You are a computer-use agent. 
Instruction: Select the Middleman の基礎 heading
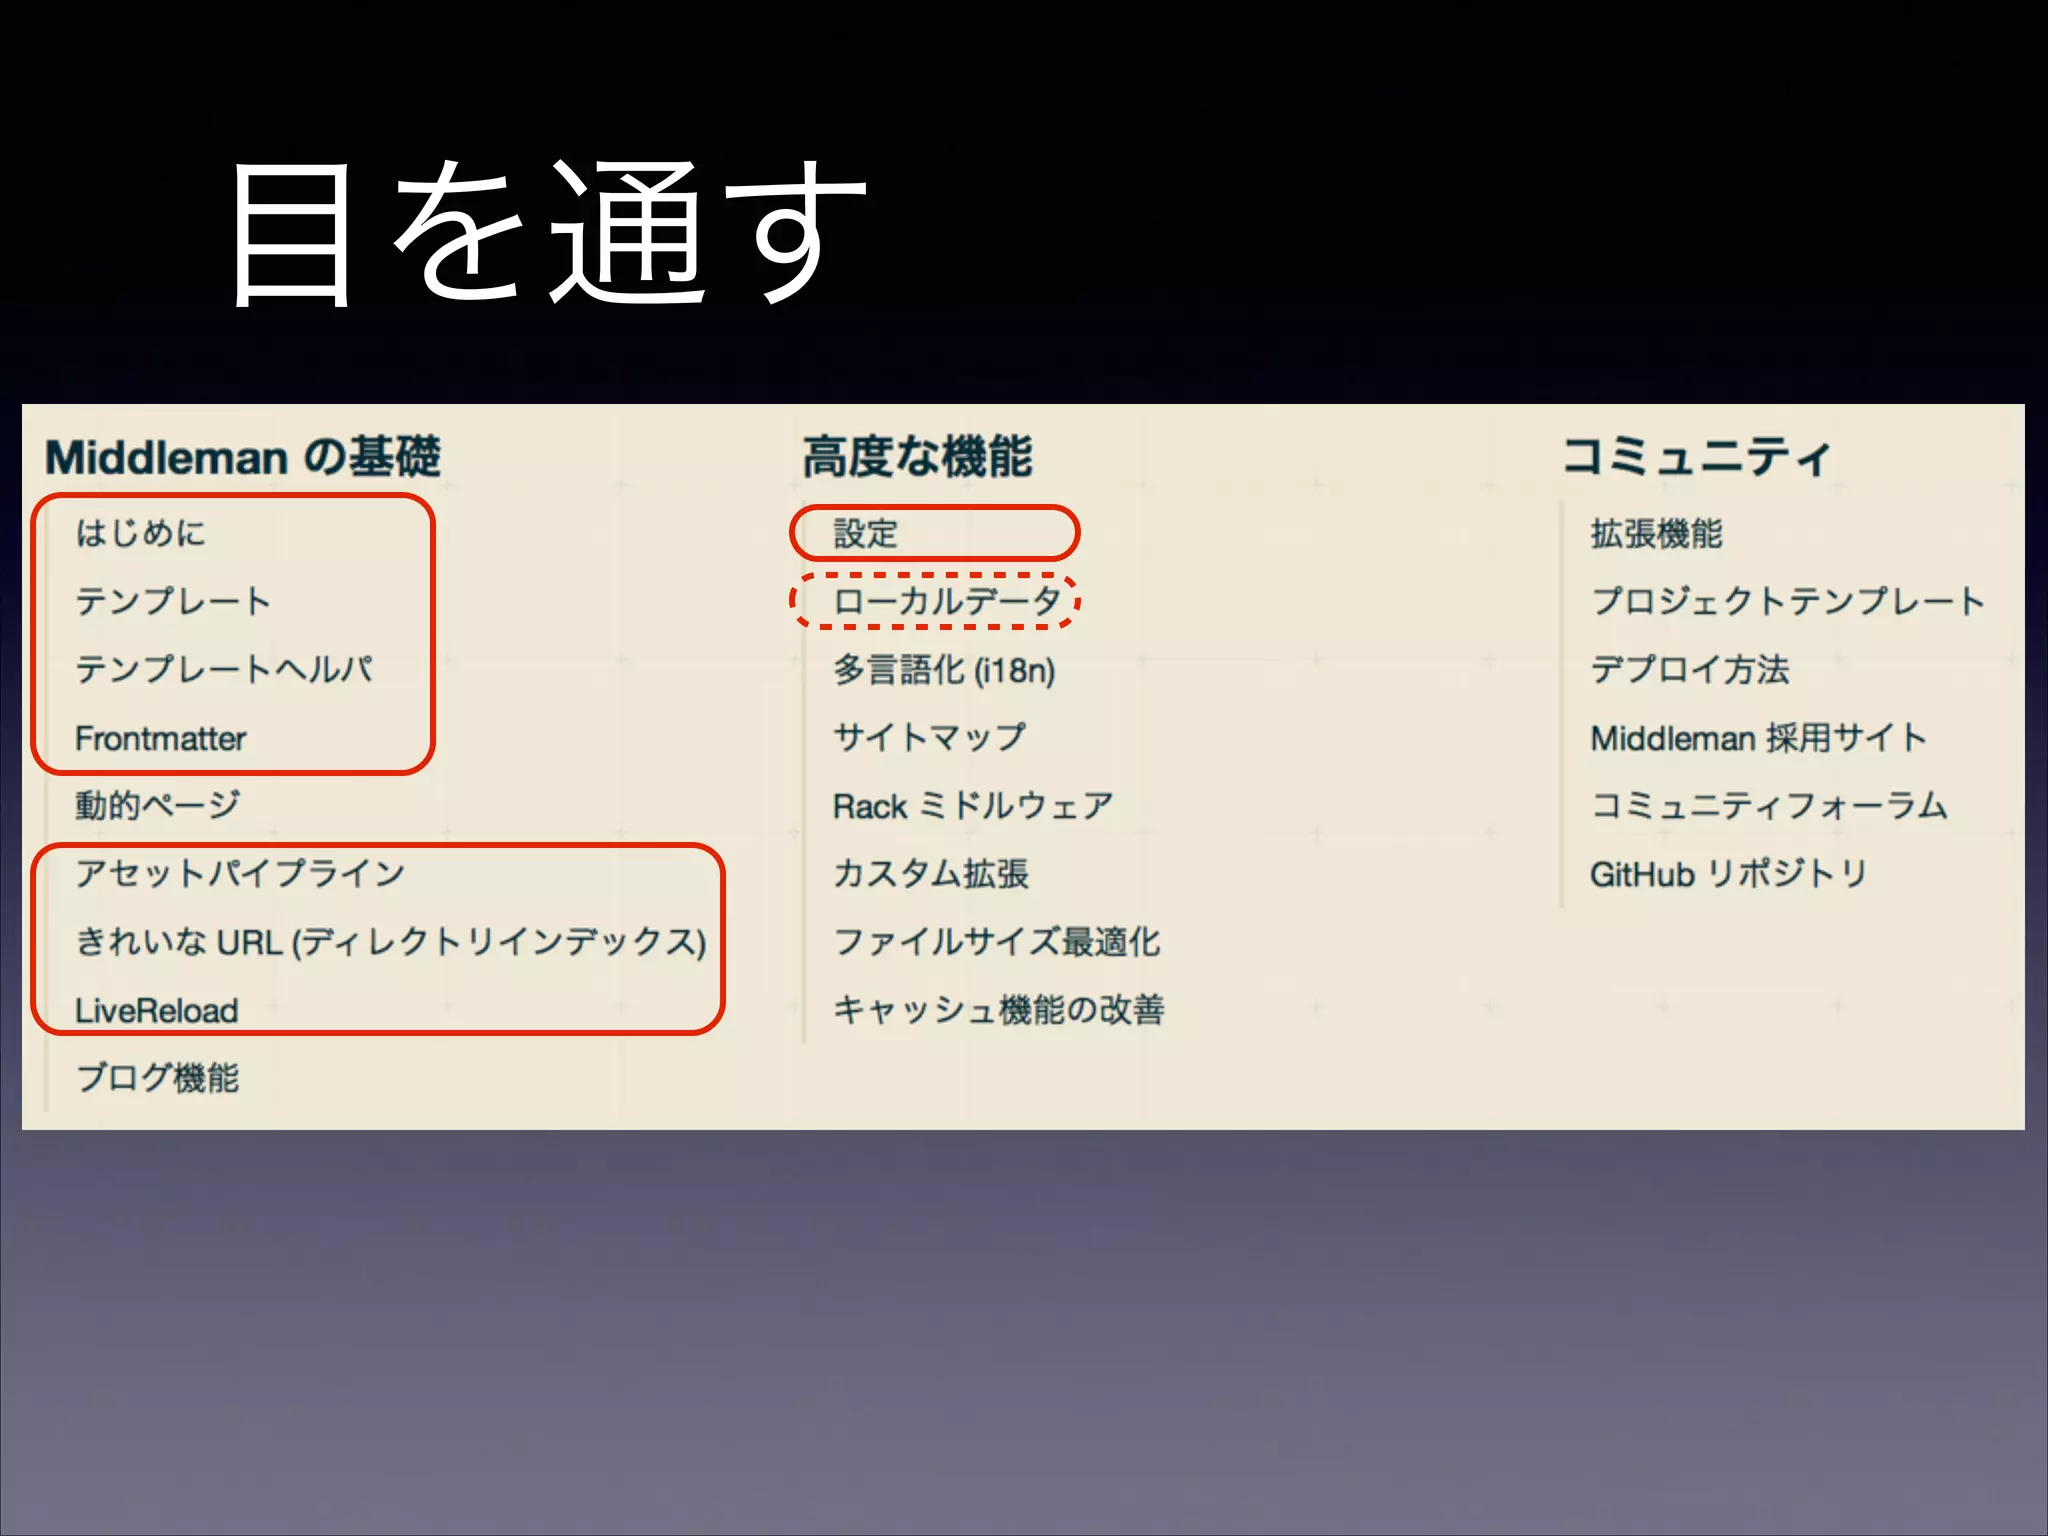(x=243, y=457)
